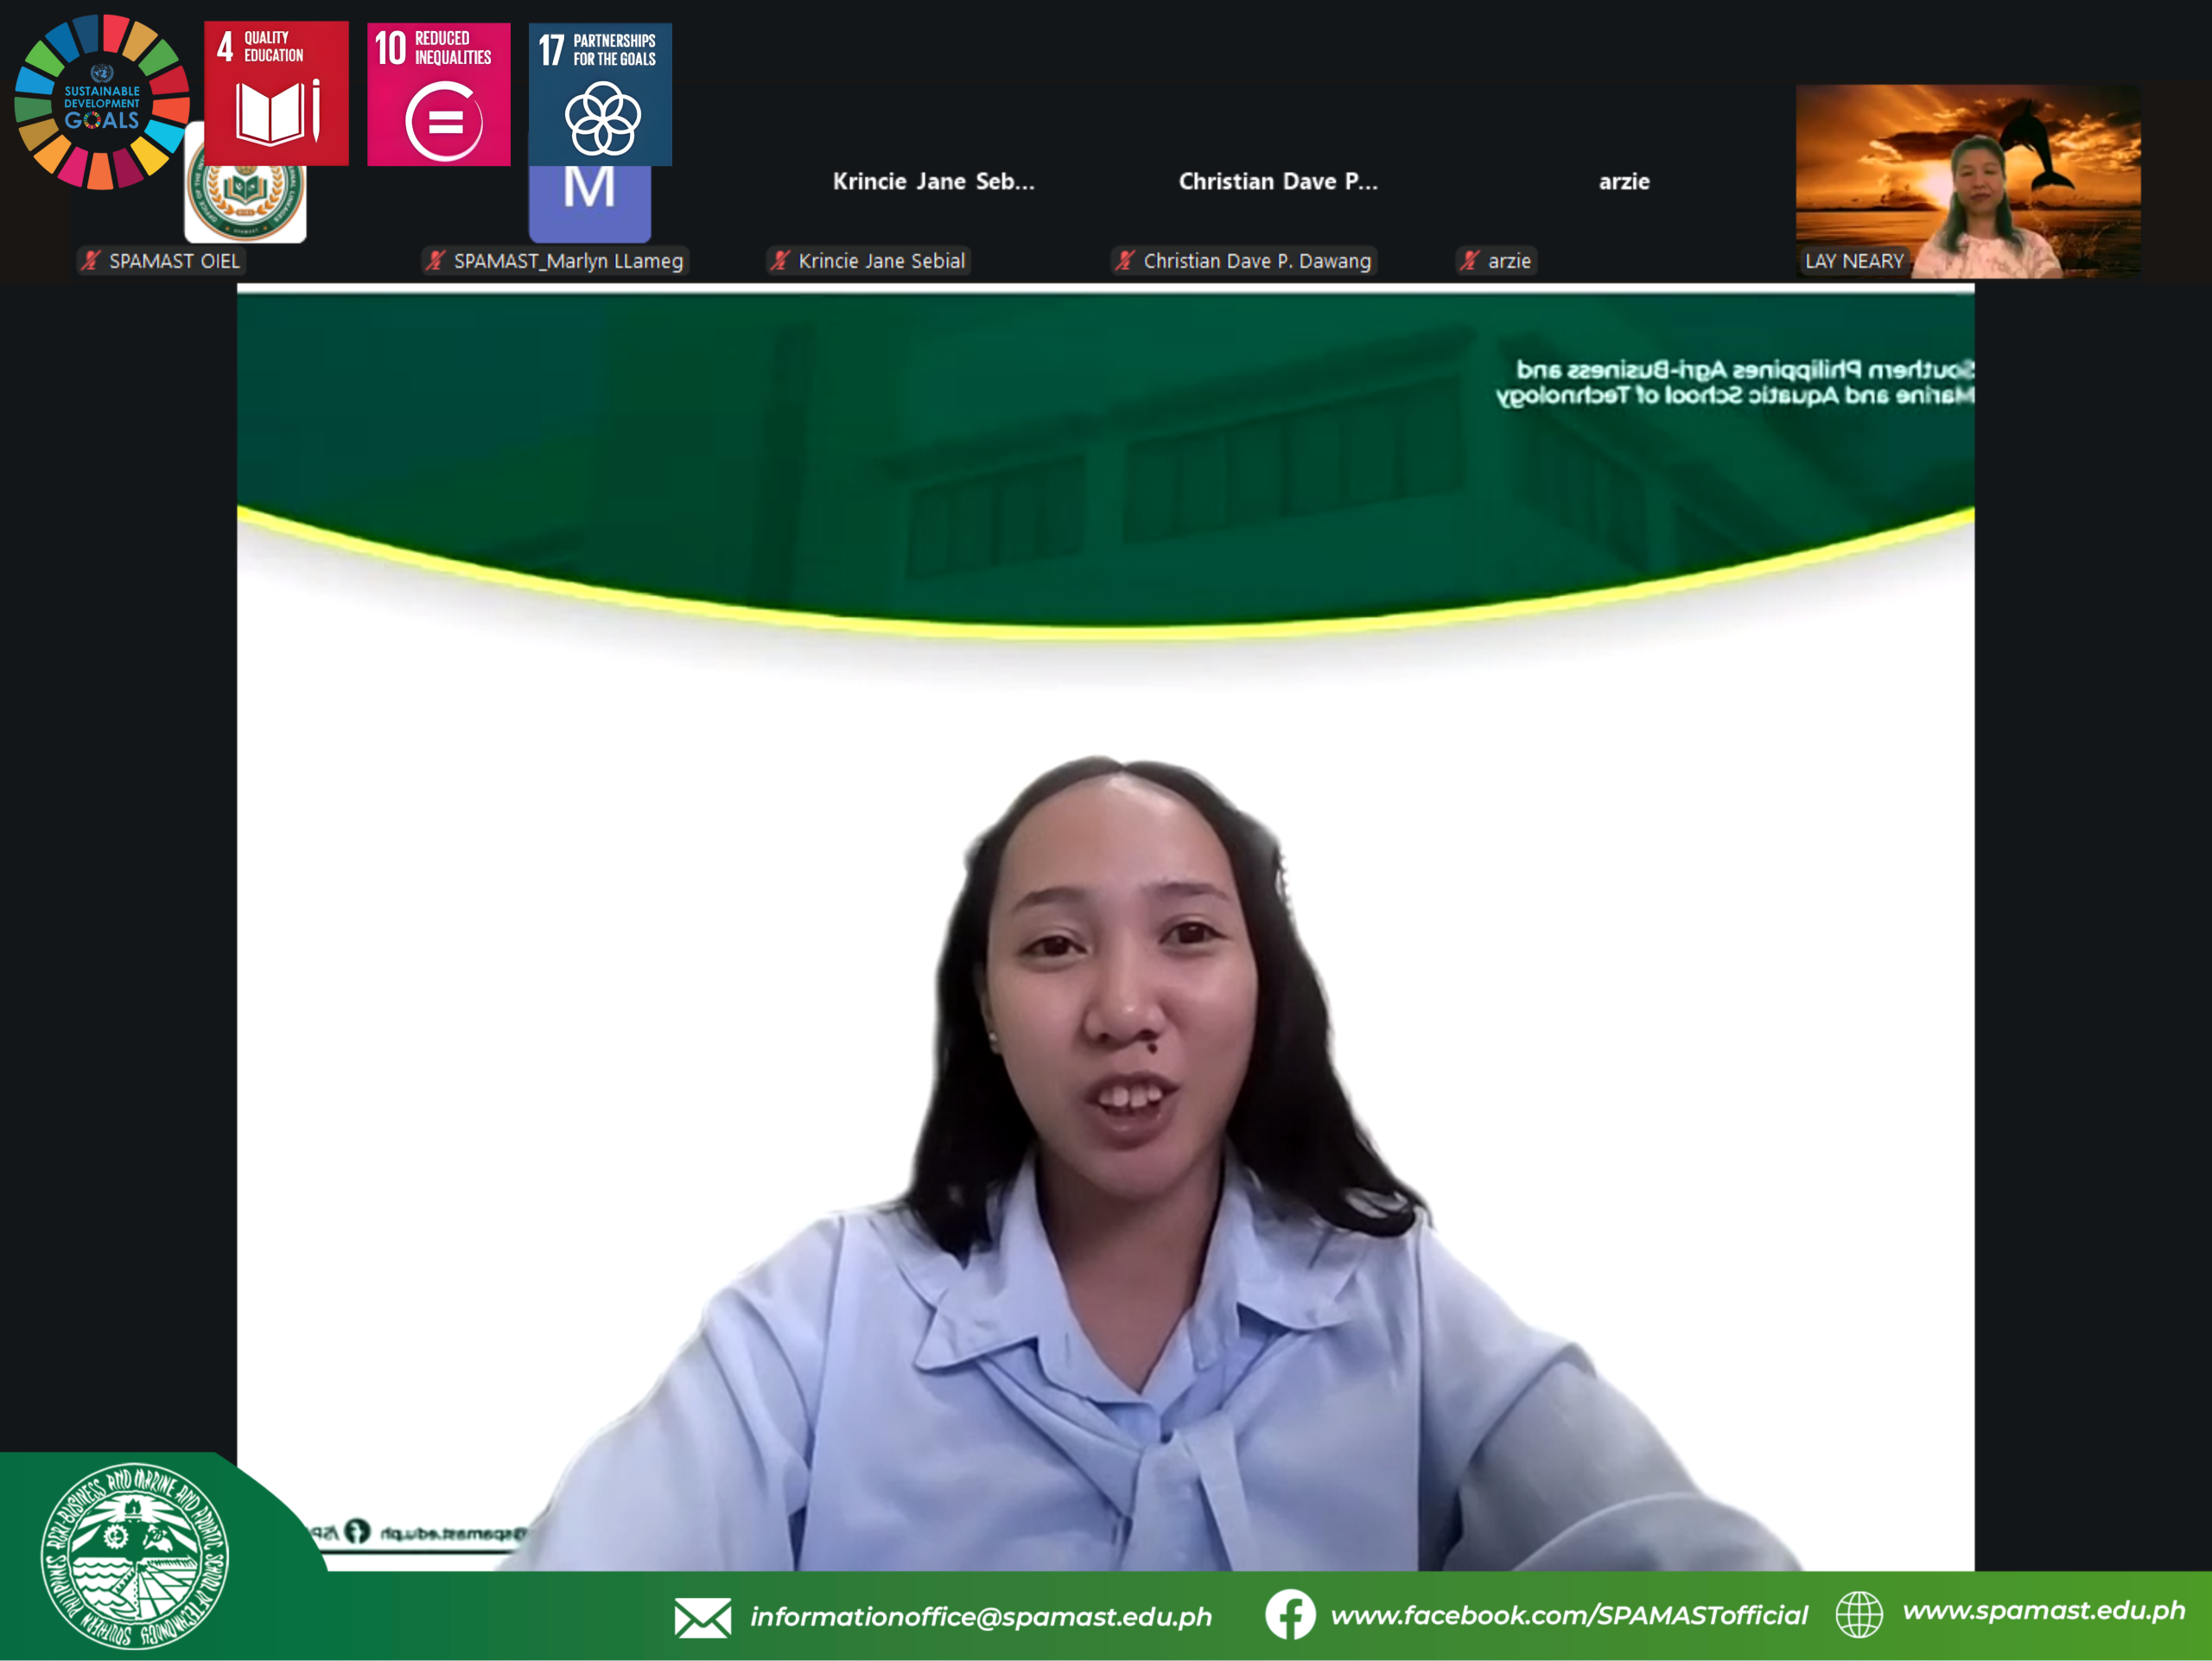Click the Facebook icon in footer
Image resolution: width=2212 pixels, height=1661 pixels.
1289,1614
